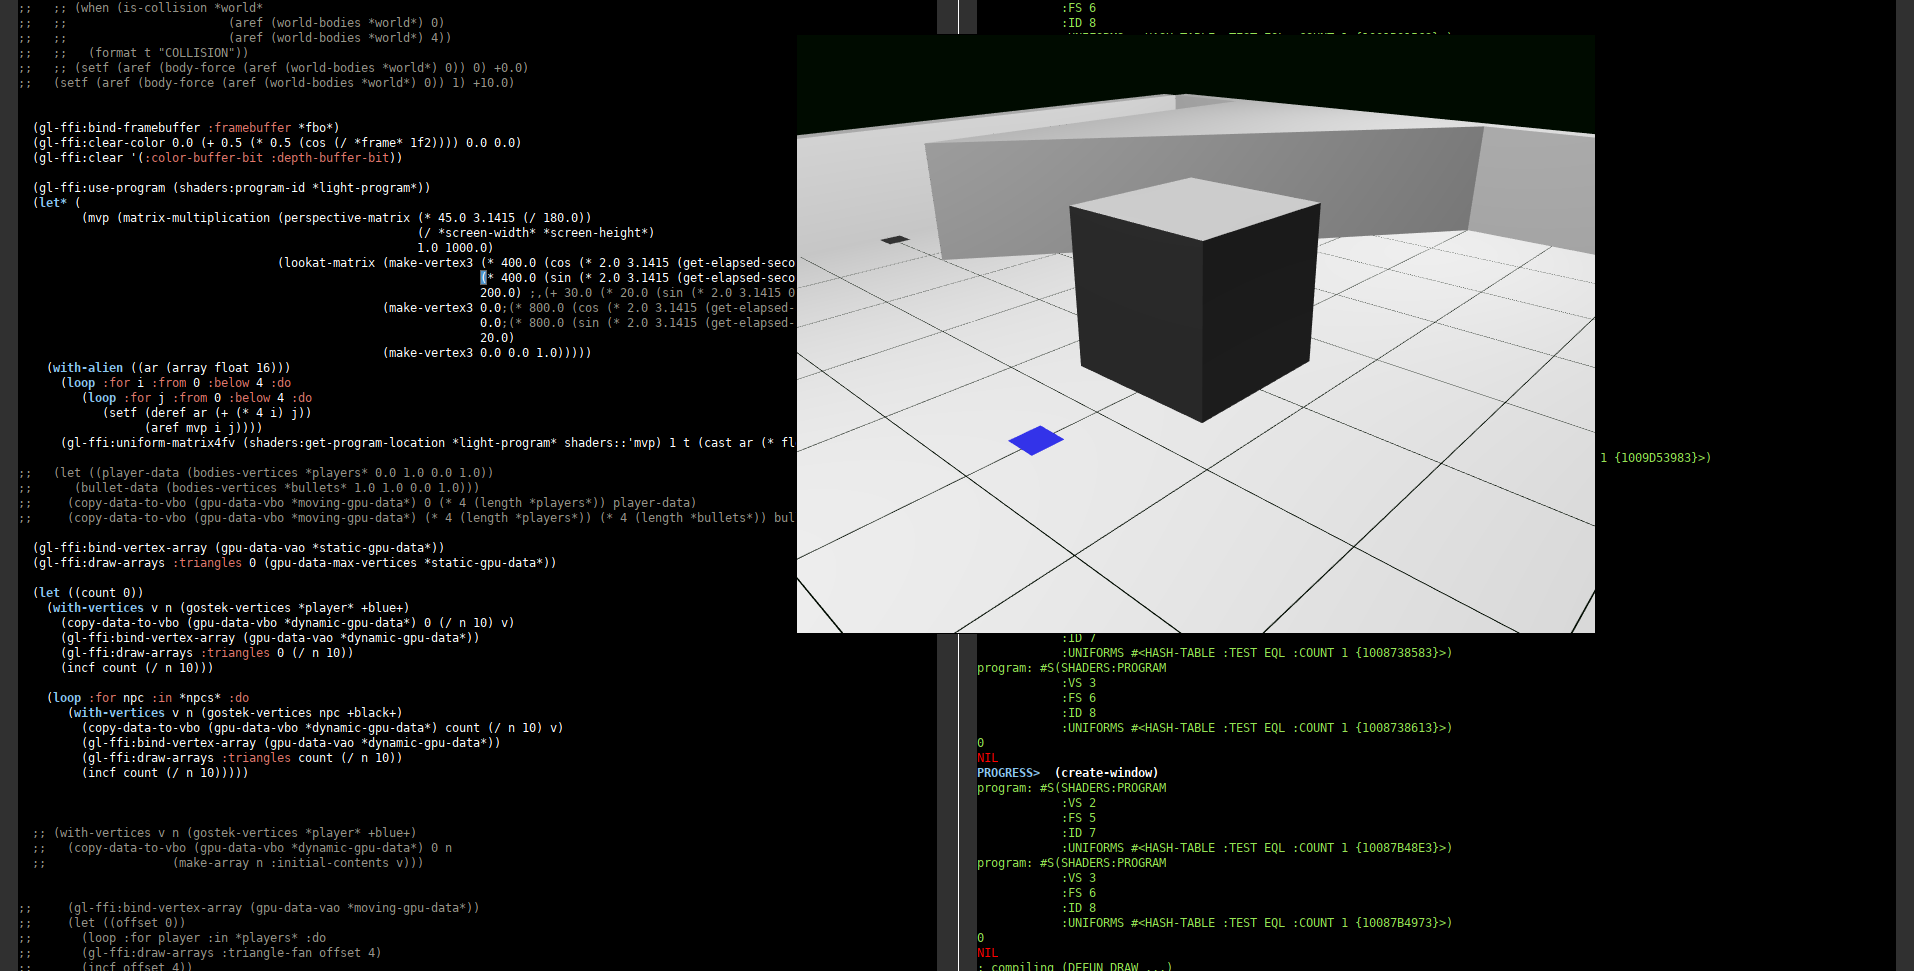
Task: Click the {1009D53983} text beside the viewport
Action: (1662, 458)
